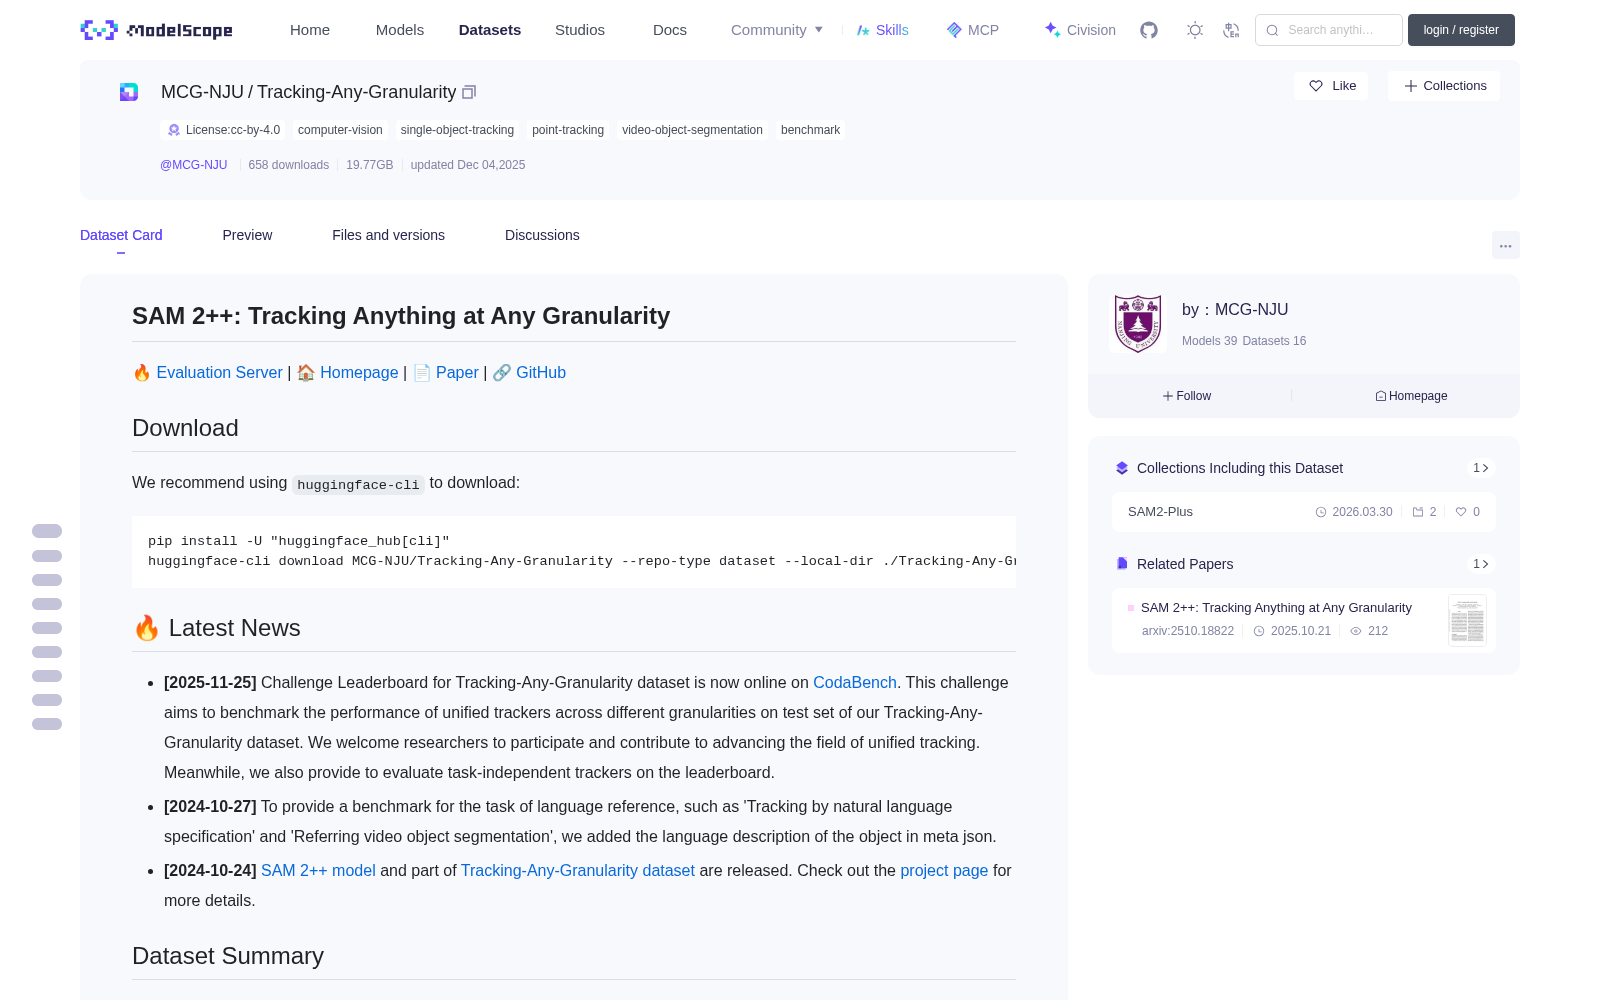Click the arxiv:2510.18822 identifier
Image resolution: width=1600 pixels, height=1000 pixels.
tap(1188, 631)
